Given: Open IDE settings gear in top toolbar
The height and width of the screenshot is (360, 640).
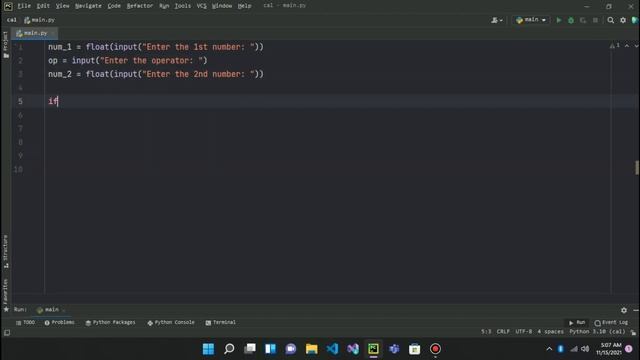Looking at the screenshot, I should [x=623, y=20].
